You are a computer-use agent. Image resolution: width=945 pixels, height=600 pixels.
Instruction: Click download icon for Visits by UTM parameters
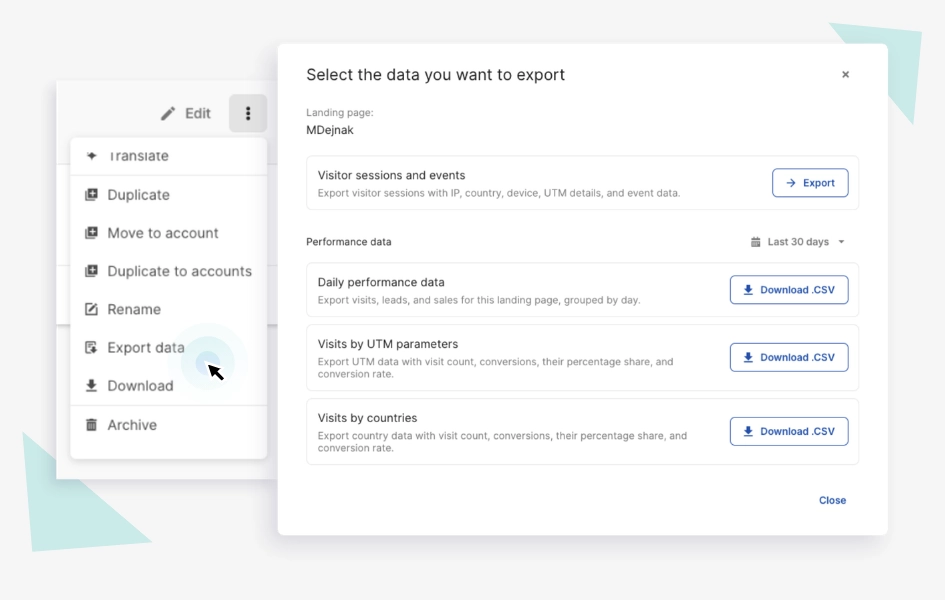click(x=748, y=357)
